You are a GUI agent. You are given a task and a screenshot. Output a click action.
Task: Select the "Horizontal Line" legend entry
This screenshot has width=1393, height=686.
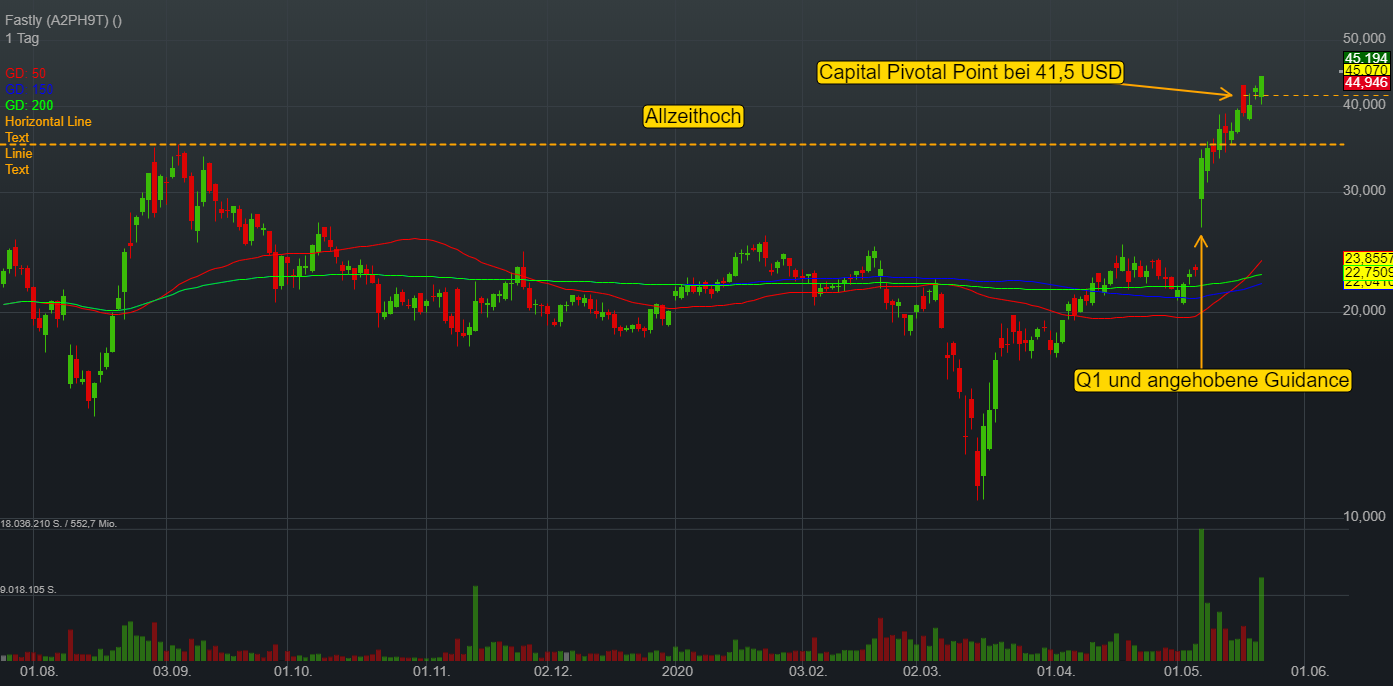(x=48, y=121)
